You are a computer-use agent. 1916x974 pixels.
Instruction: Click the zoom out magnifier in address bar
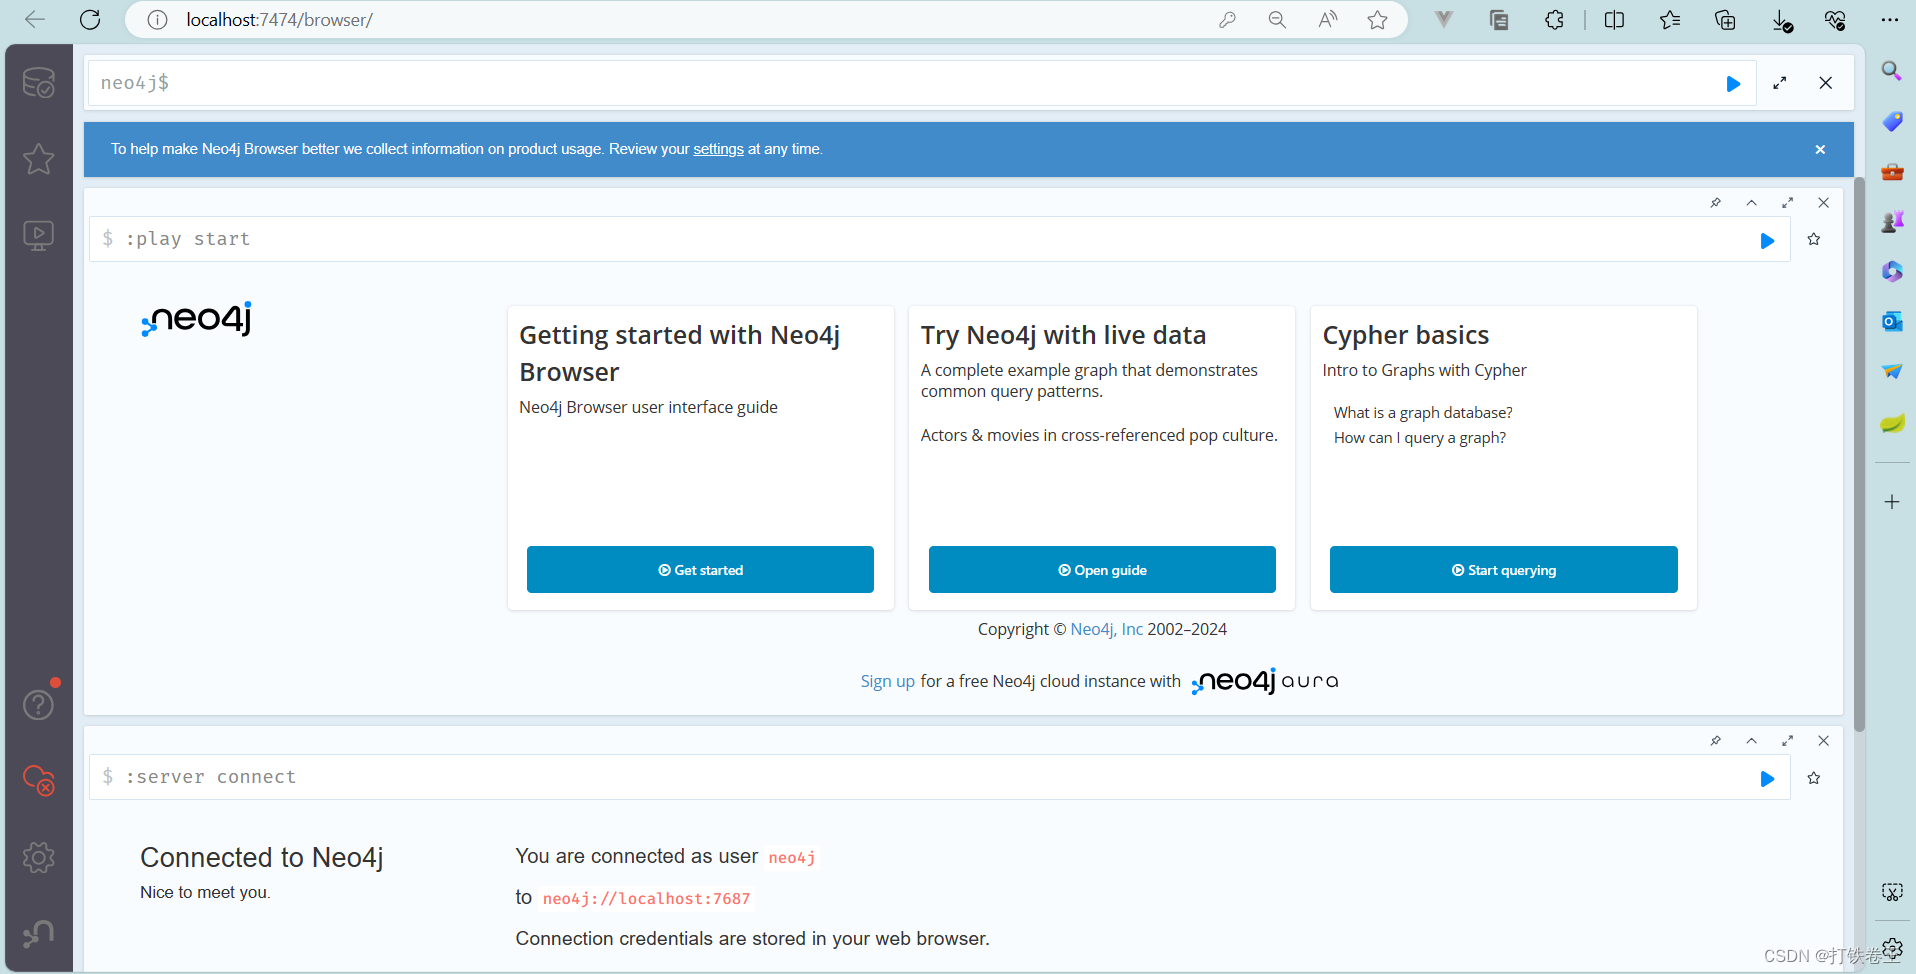coord(1277,20)
